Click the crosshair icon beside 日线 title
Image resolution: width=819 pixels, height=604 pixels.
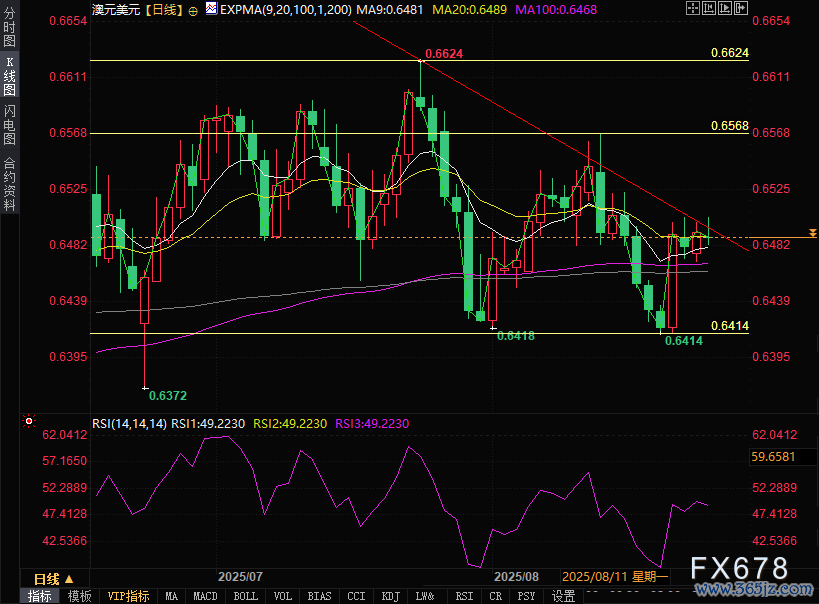pos(195,8)
